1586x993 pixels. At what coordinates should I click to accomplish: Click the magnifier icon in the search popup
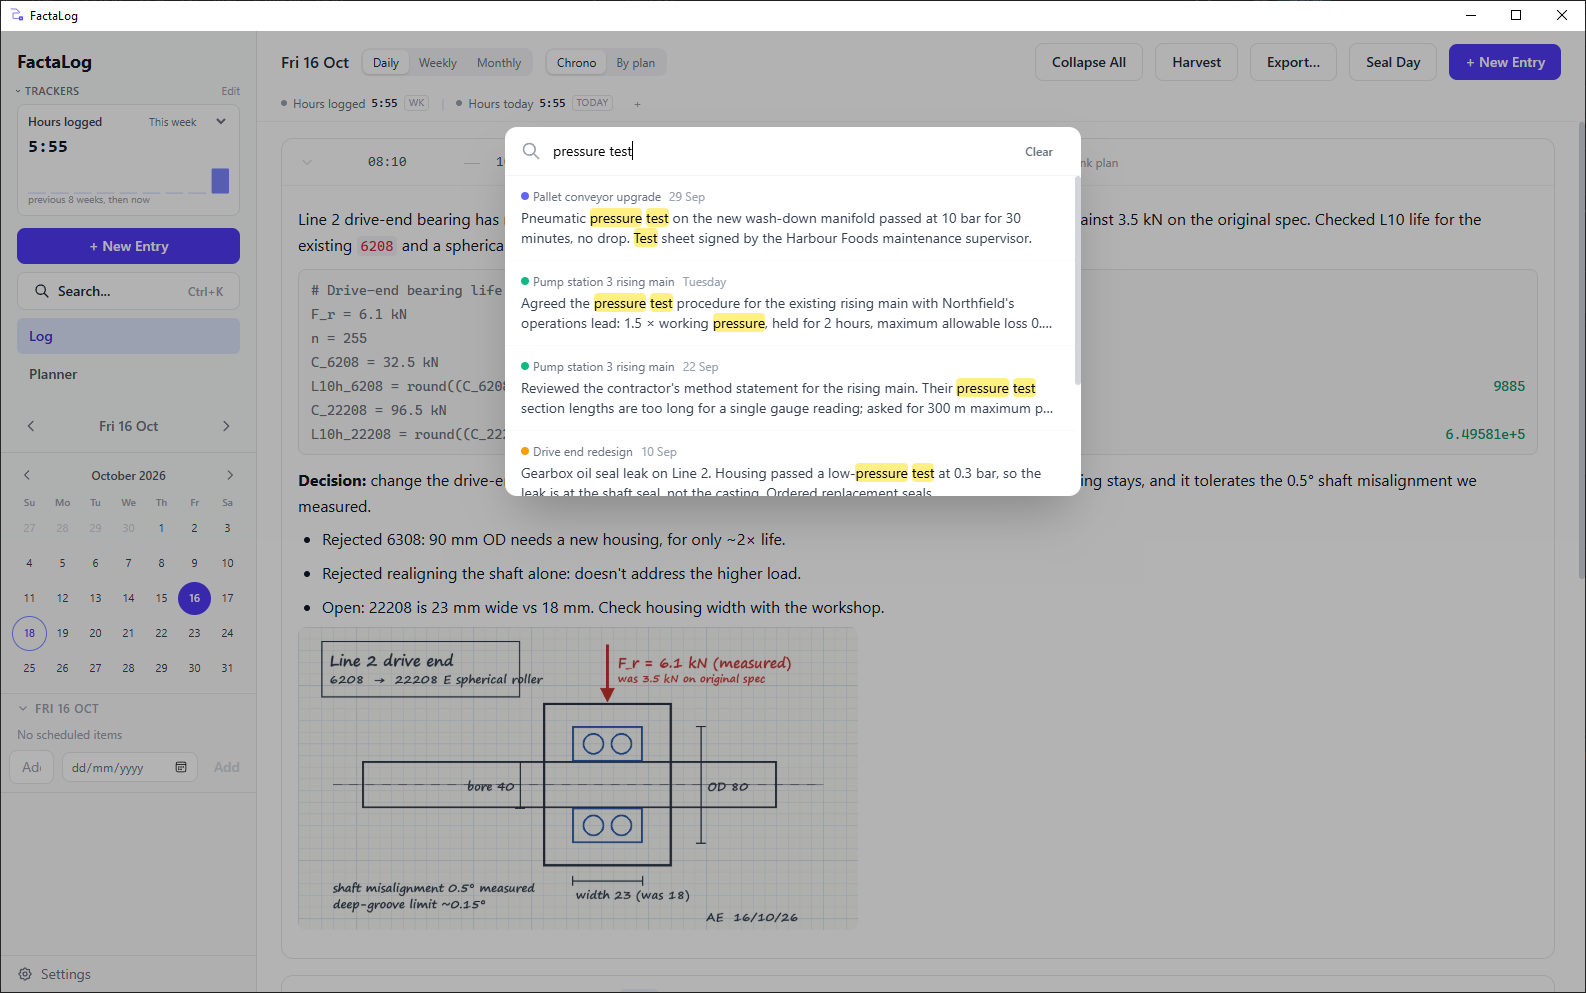point(531,151)
